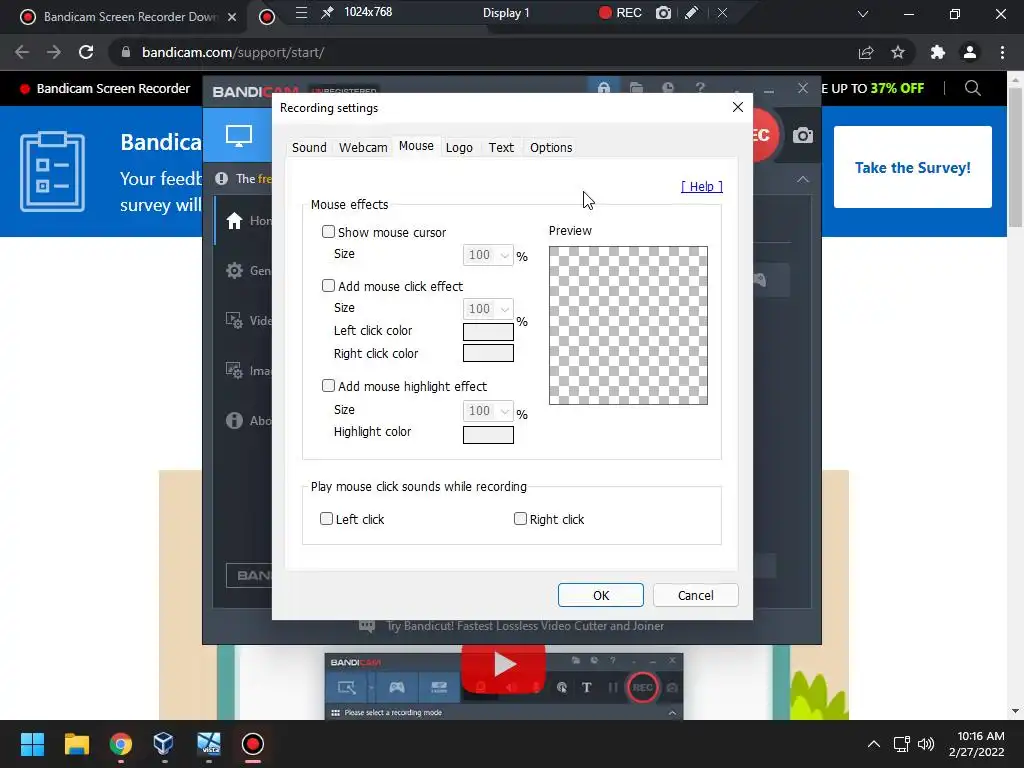Open the click effect Size dropdown
1024x768 pixels.
coord(488,308)
